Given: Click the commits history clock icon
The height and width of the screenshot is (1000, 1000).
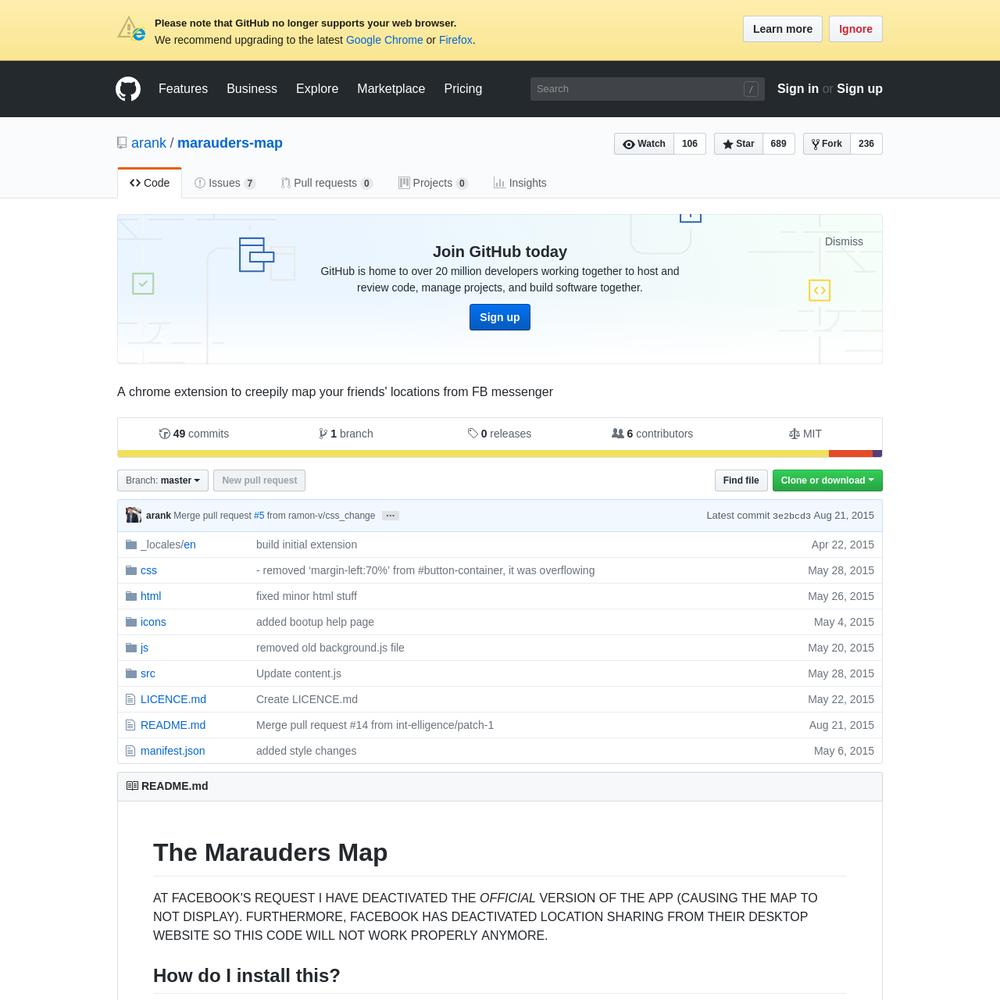Looking at the screenshot, I should point(165,434).
